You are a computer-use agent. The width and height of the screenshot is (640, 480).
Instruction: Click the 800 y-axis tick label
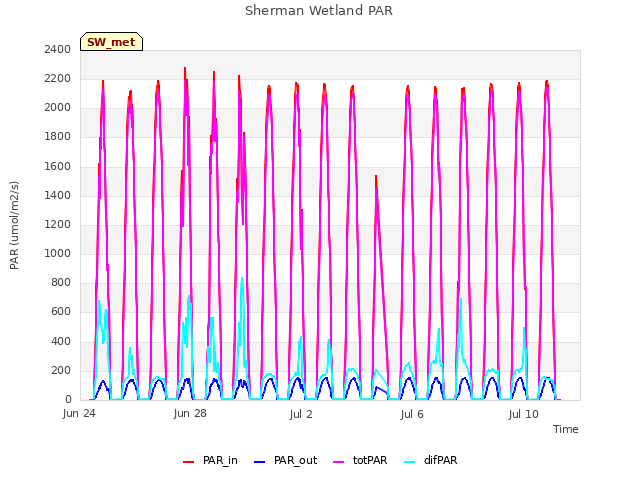[61, 282]
